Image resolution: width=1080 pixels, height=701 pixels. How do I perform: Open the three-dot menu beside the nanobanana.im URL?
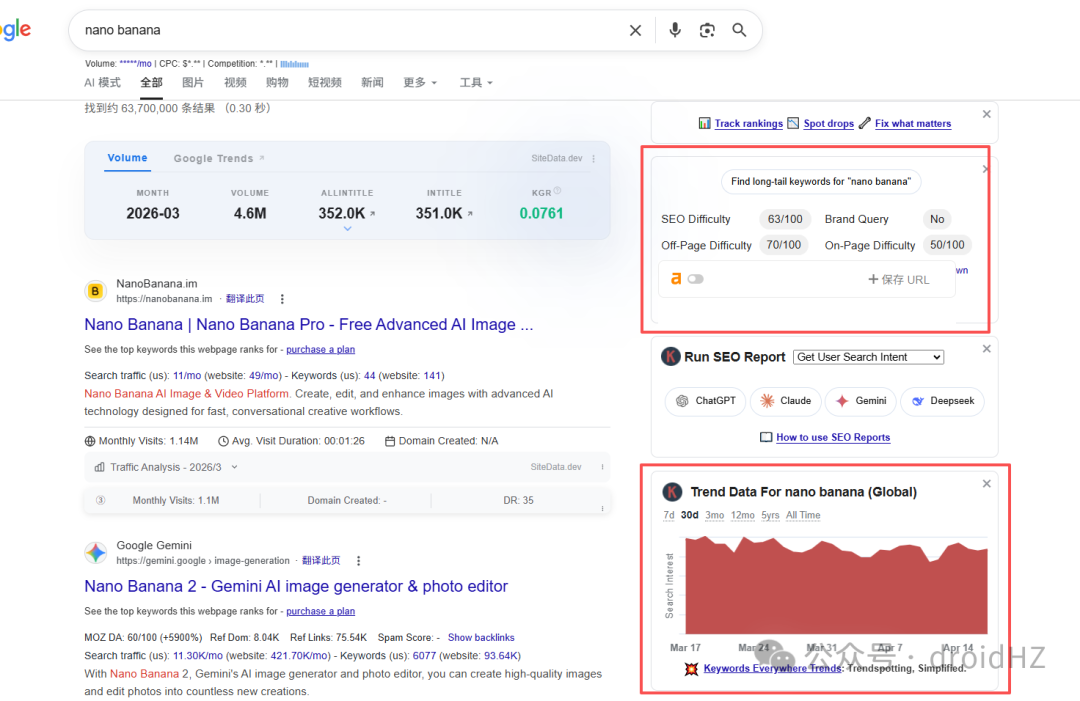tap(282, 299)
